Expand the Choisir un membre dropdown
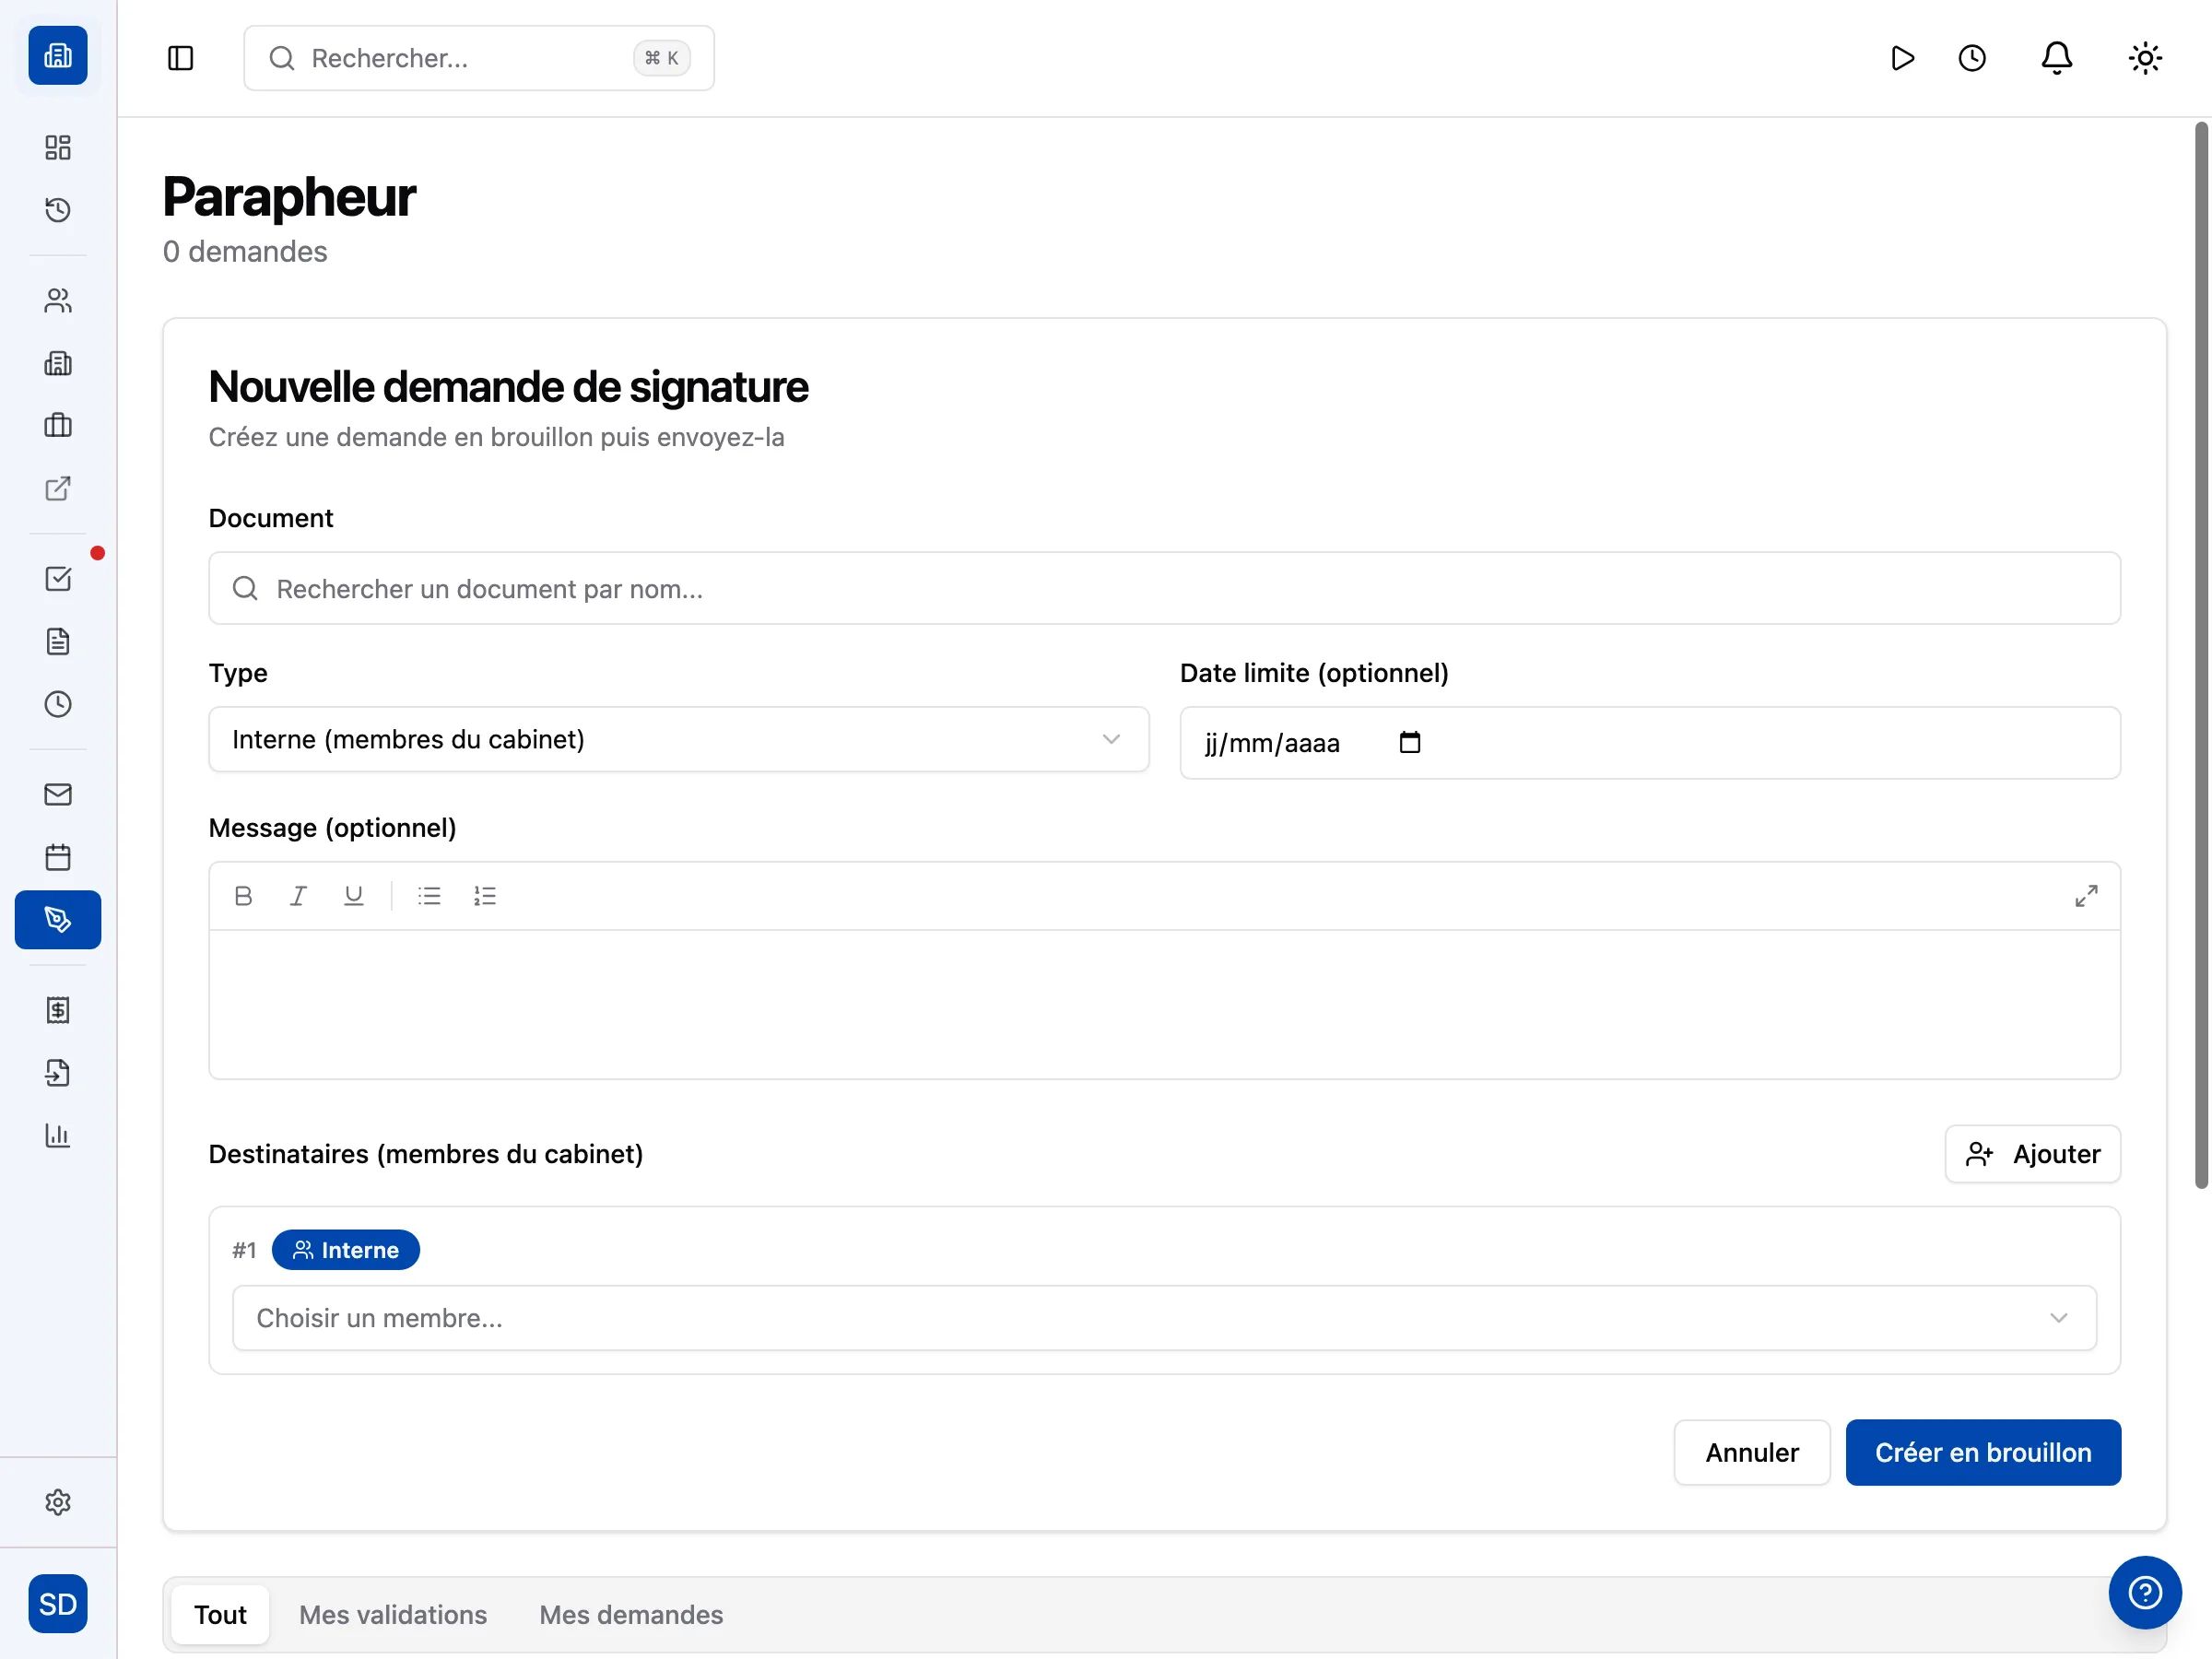 pyautogui.click(x=1165, y=1318)
